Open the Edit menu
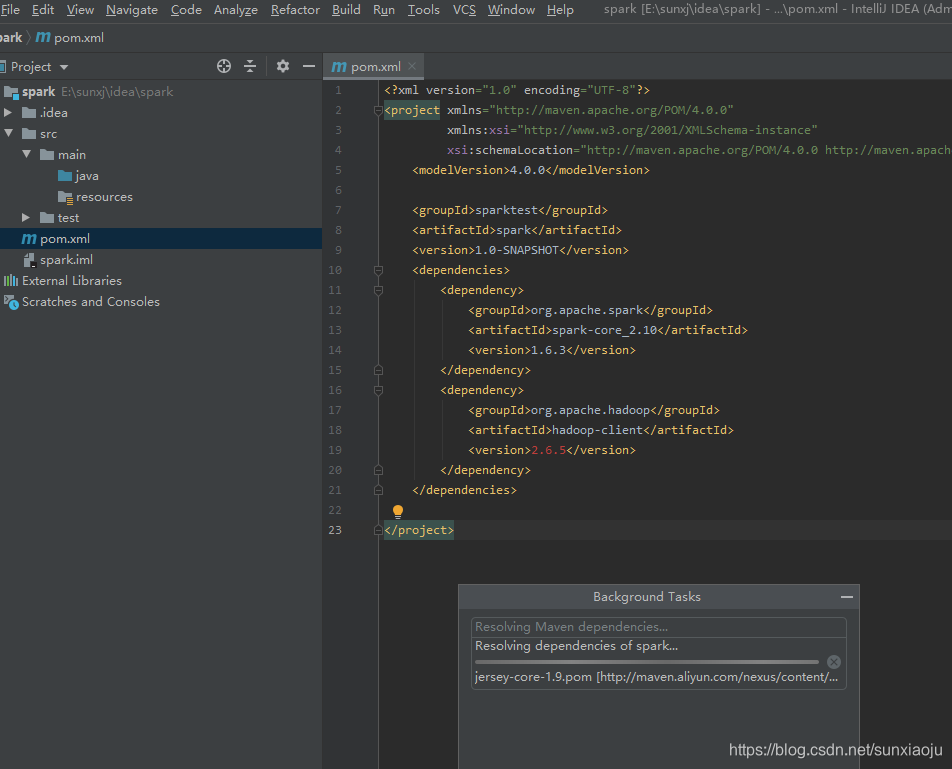 tap(42, 10)
